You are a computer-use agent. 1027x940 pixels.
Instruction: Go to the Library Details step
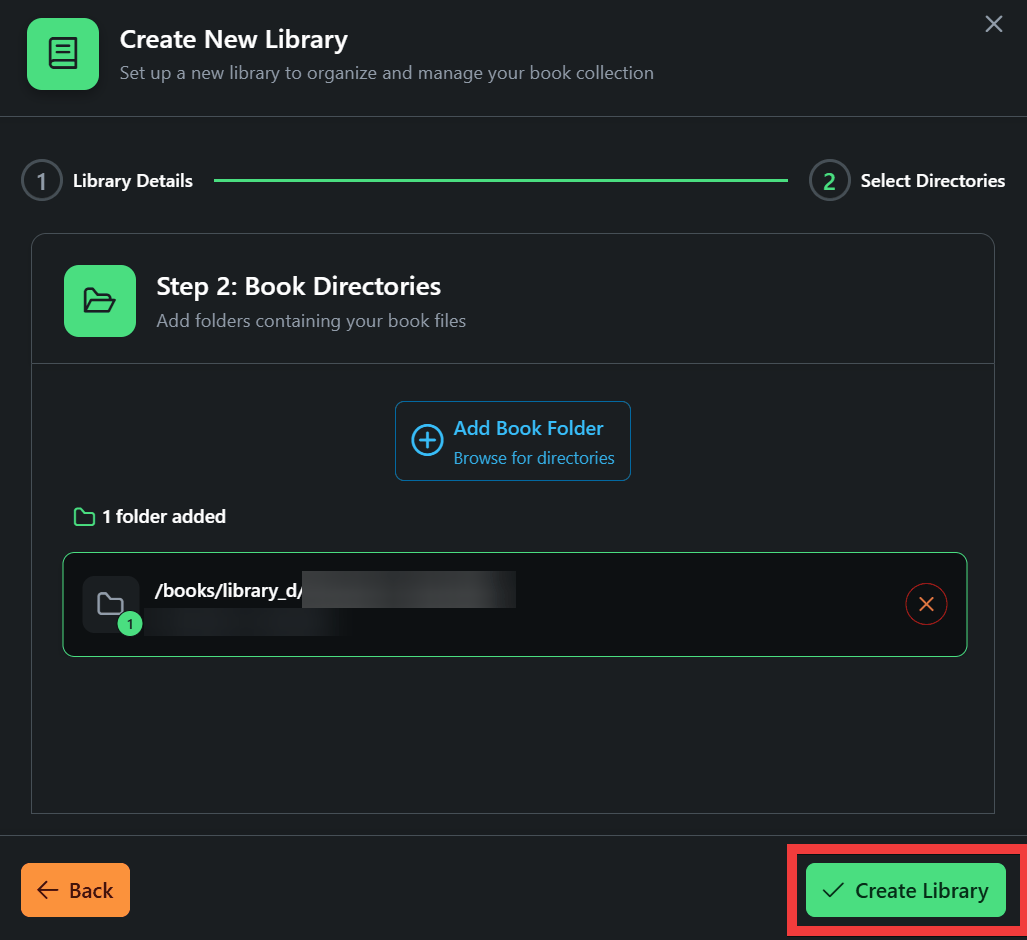pos(132,181)
